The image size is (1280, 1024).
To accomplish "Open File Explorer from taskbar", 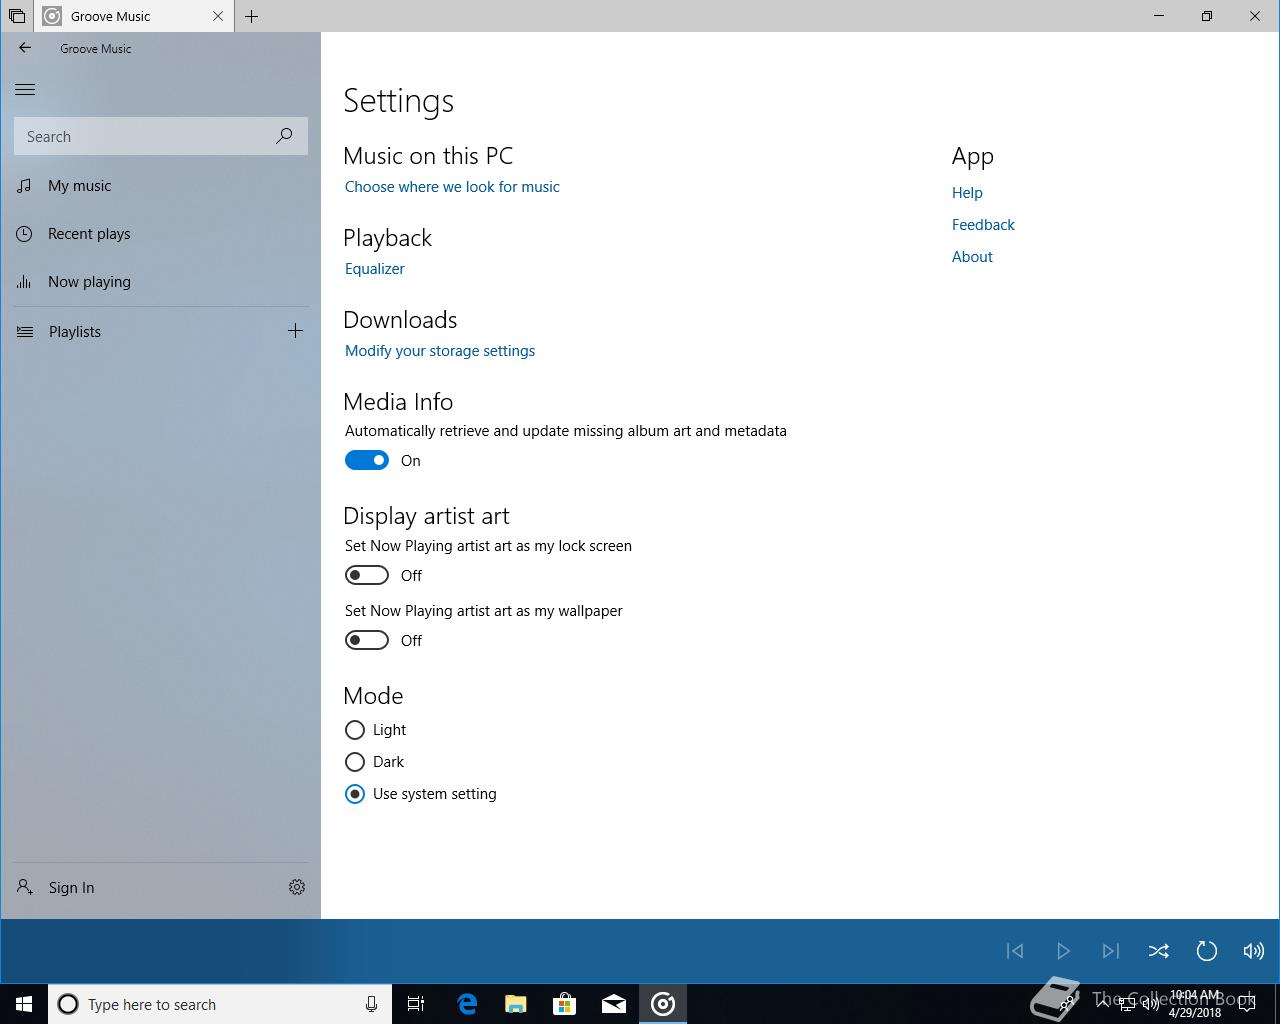I will pos(516,1004).
